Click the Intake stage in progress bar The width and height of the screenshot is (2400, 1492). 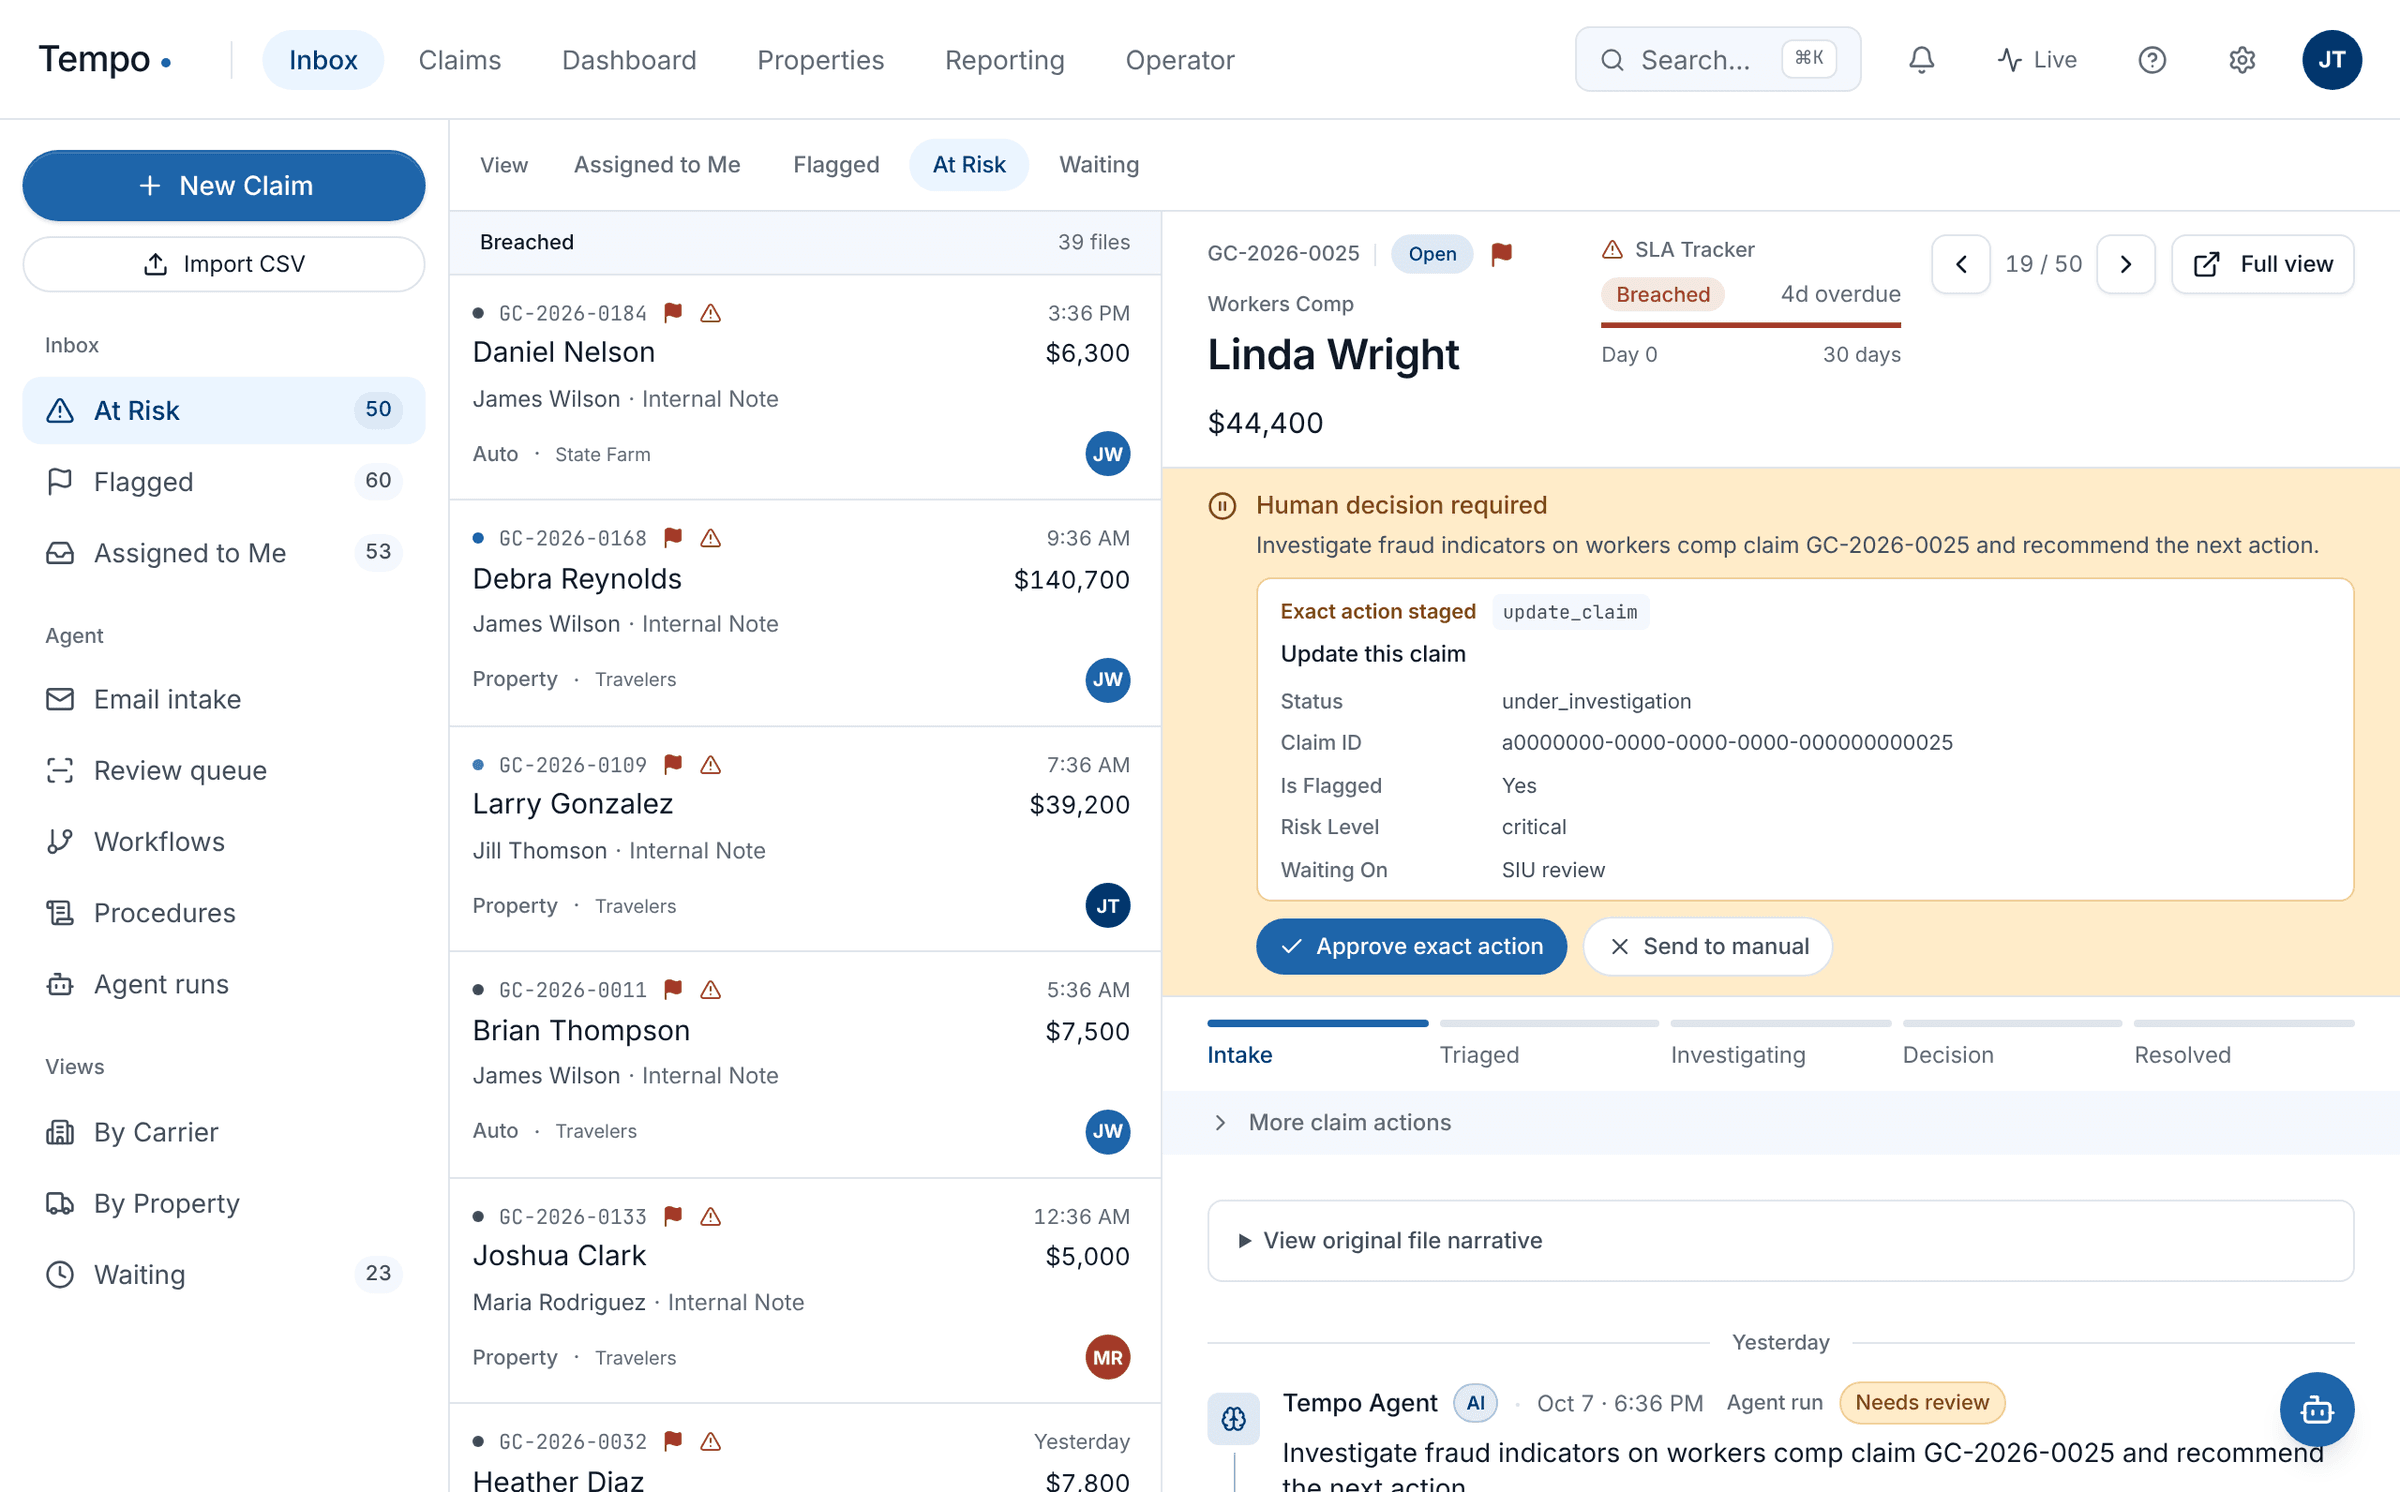coord(1317,1044)
